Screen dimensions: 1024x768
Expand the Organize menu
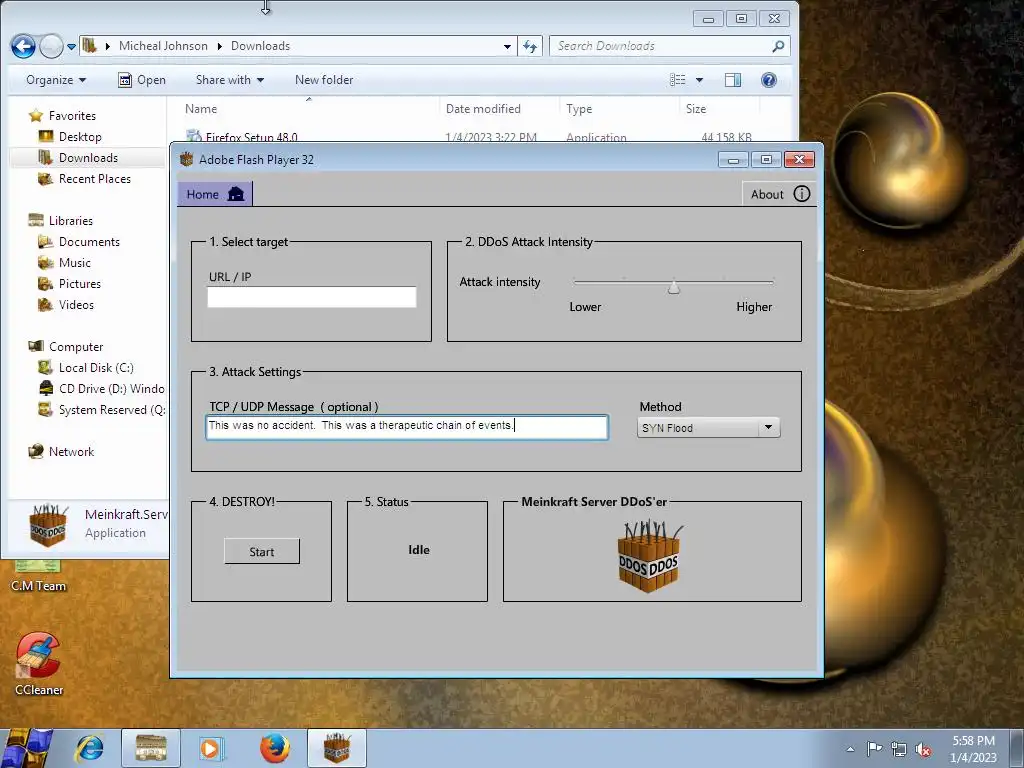pyautogui.click(x=56, y=80)
